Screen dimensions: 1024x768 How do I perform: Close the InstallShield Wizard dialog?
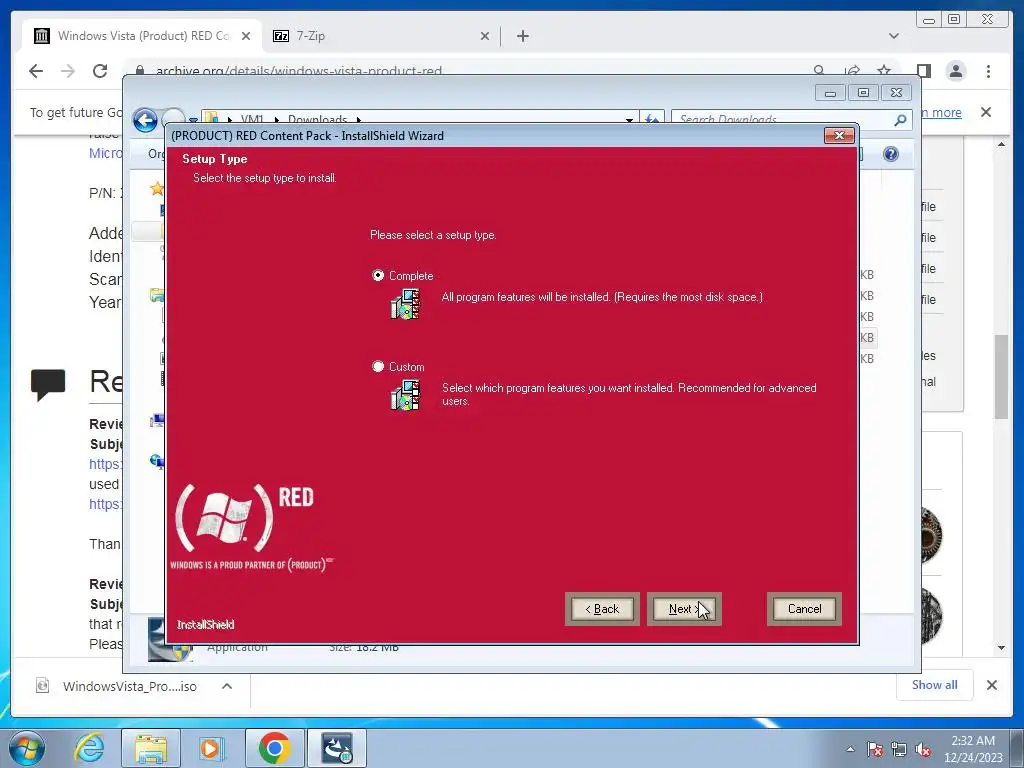(839, 135)
